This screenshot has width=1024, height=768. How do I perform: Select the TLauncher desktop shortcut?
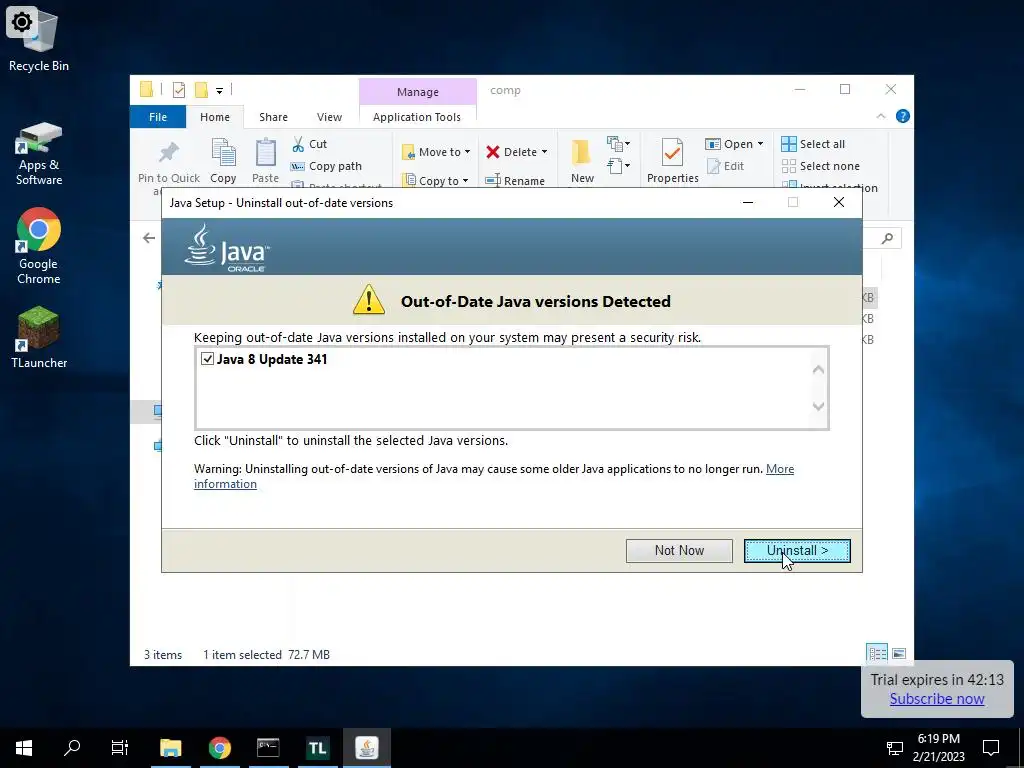pos(39,338)
